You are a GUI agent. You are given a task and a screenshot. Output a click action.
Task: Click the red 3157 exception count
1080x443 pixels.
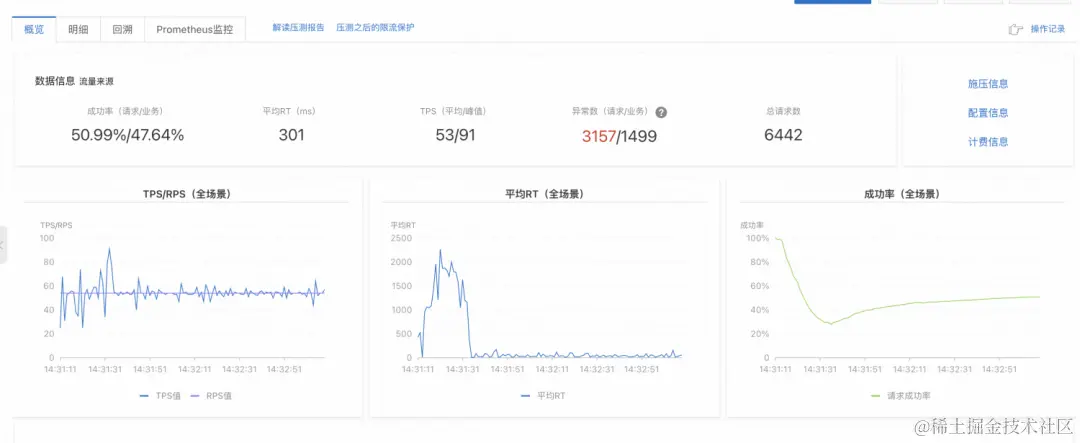coord(598,136)
